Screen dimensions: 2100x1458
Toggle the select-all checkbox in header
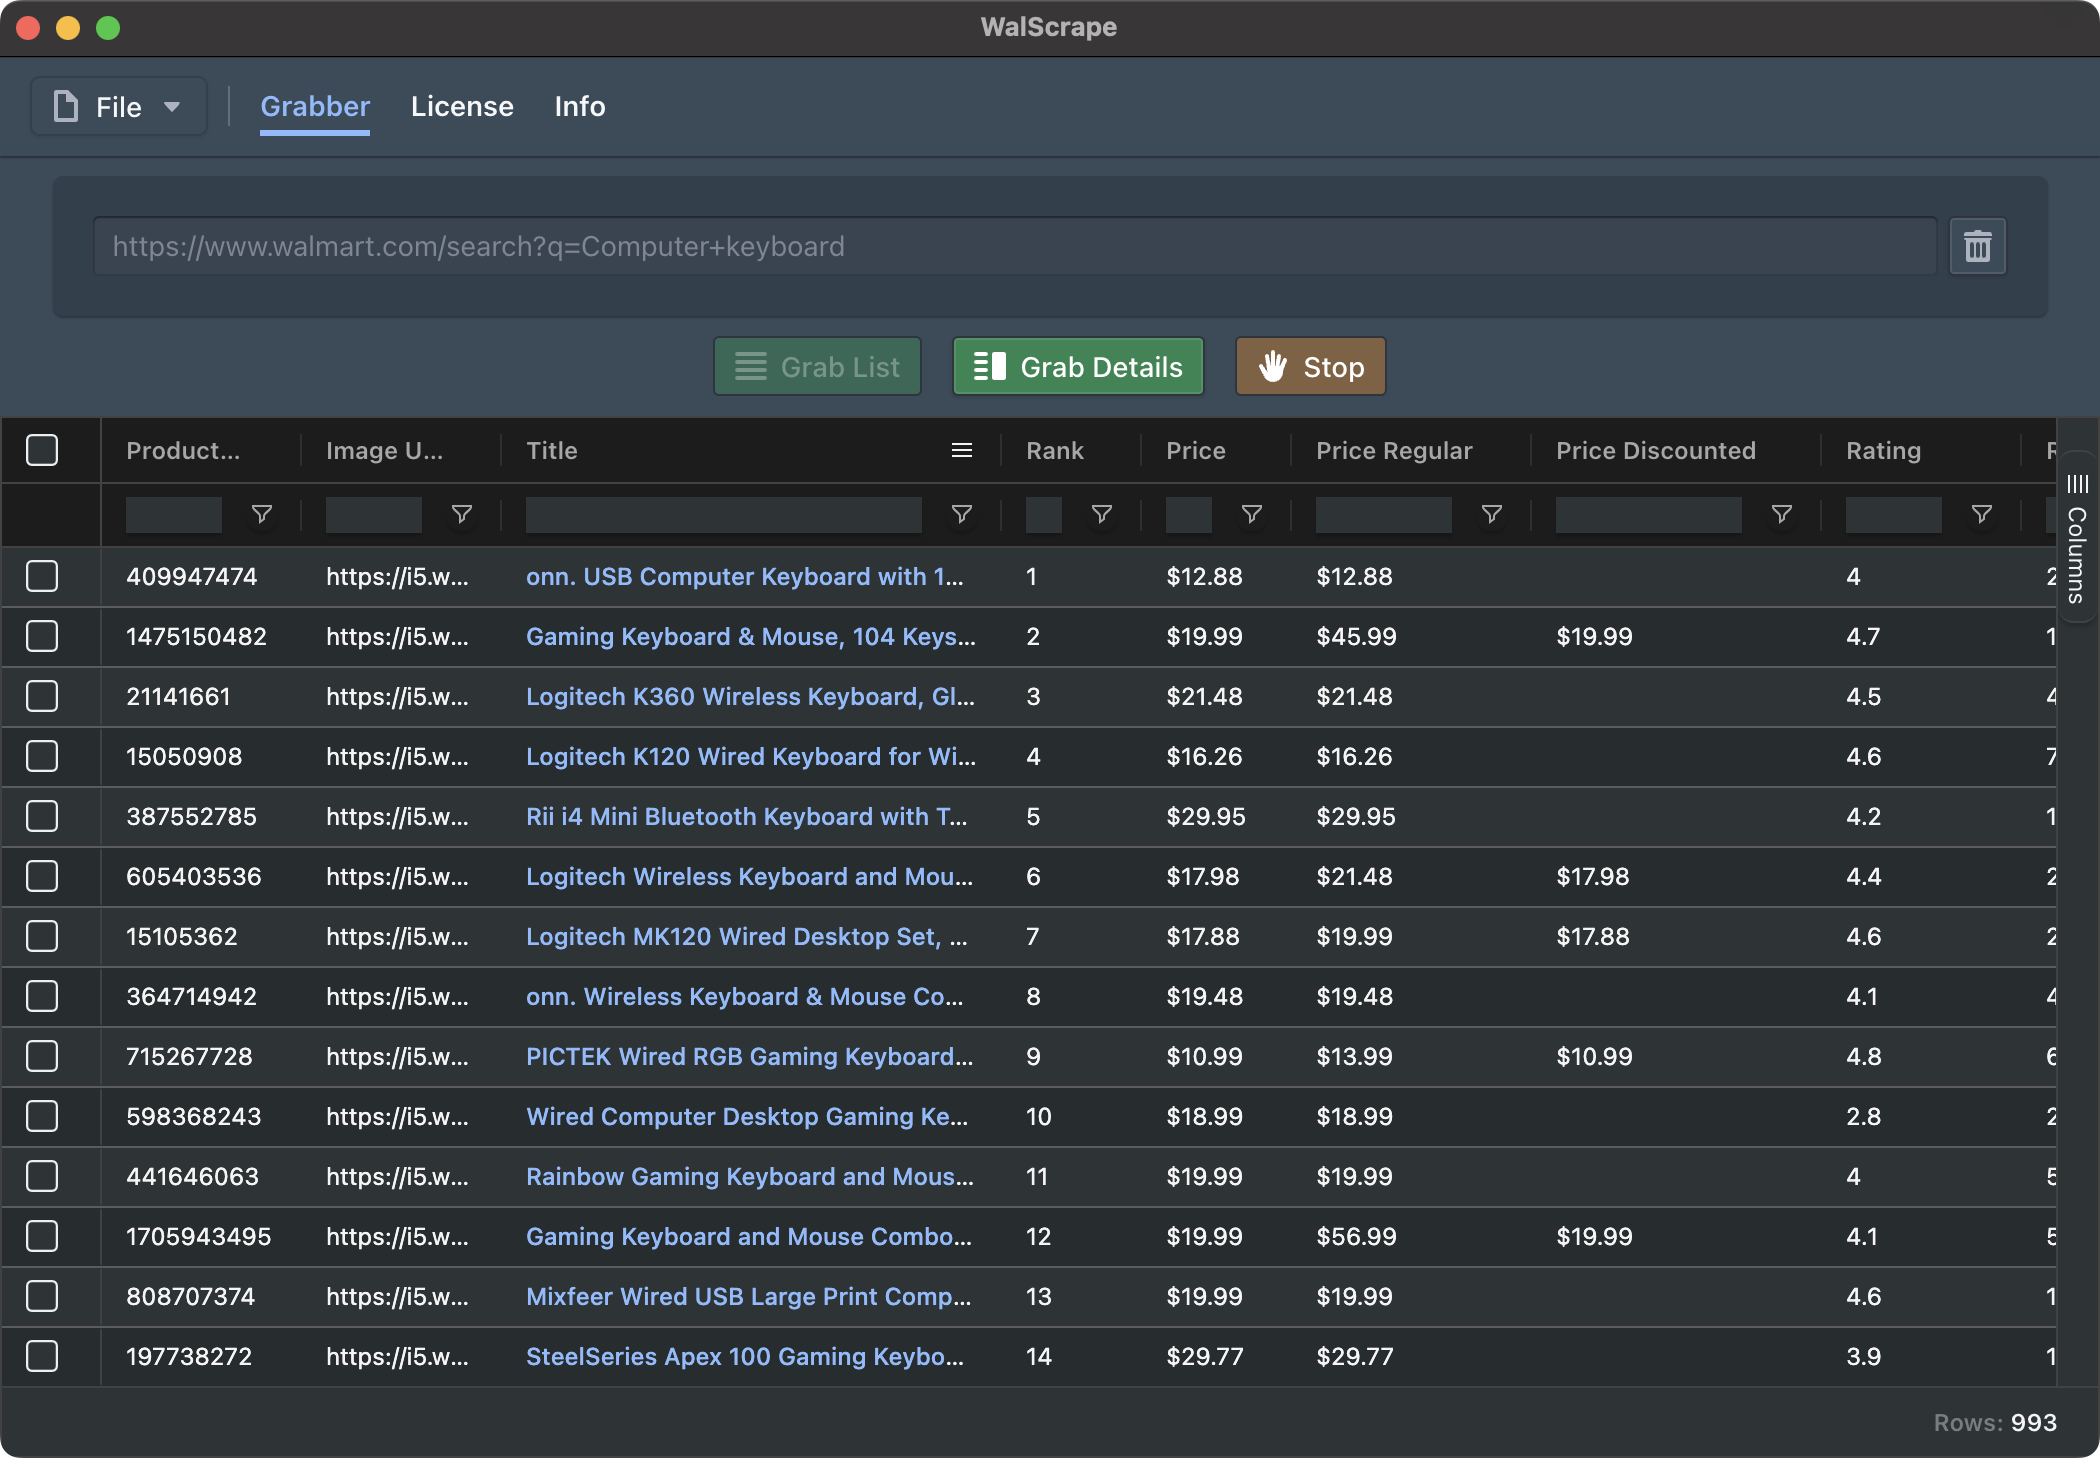[x=42, y=450]
